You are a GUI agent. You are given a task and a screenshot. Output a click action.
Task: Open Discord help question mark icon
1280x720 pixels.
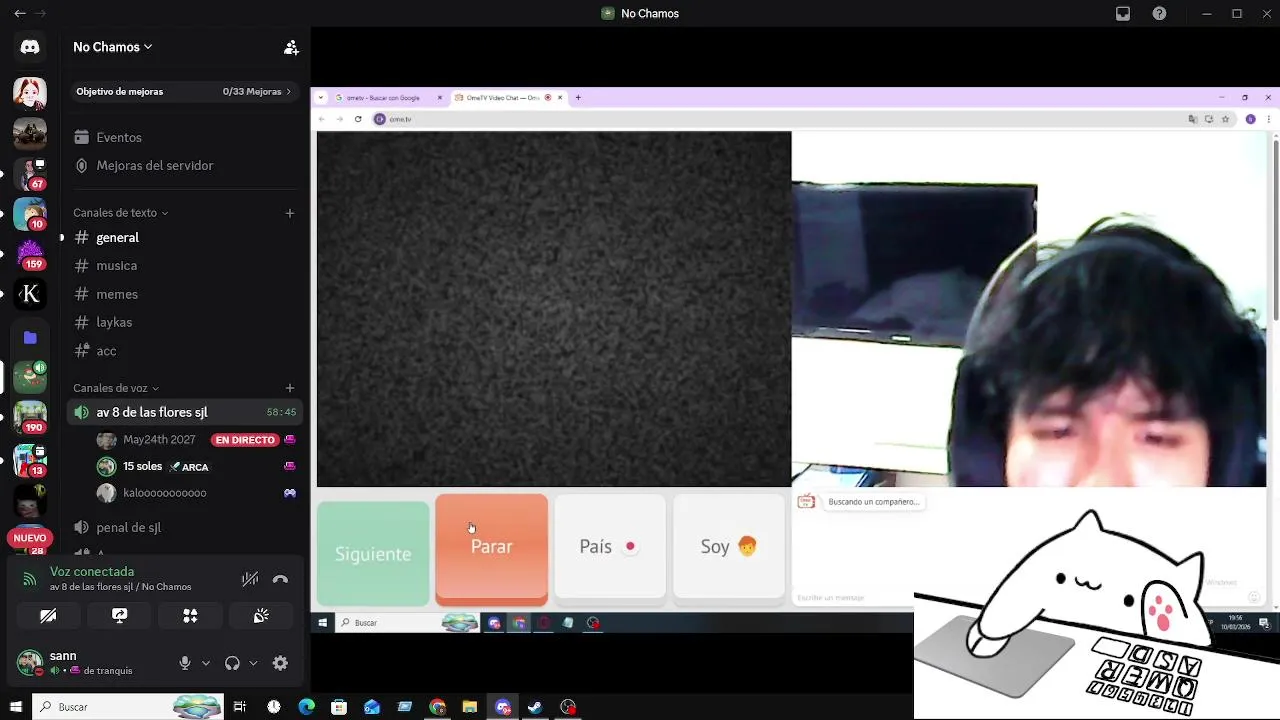[x=1159, y=13]
